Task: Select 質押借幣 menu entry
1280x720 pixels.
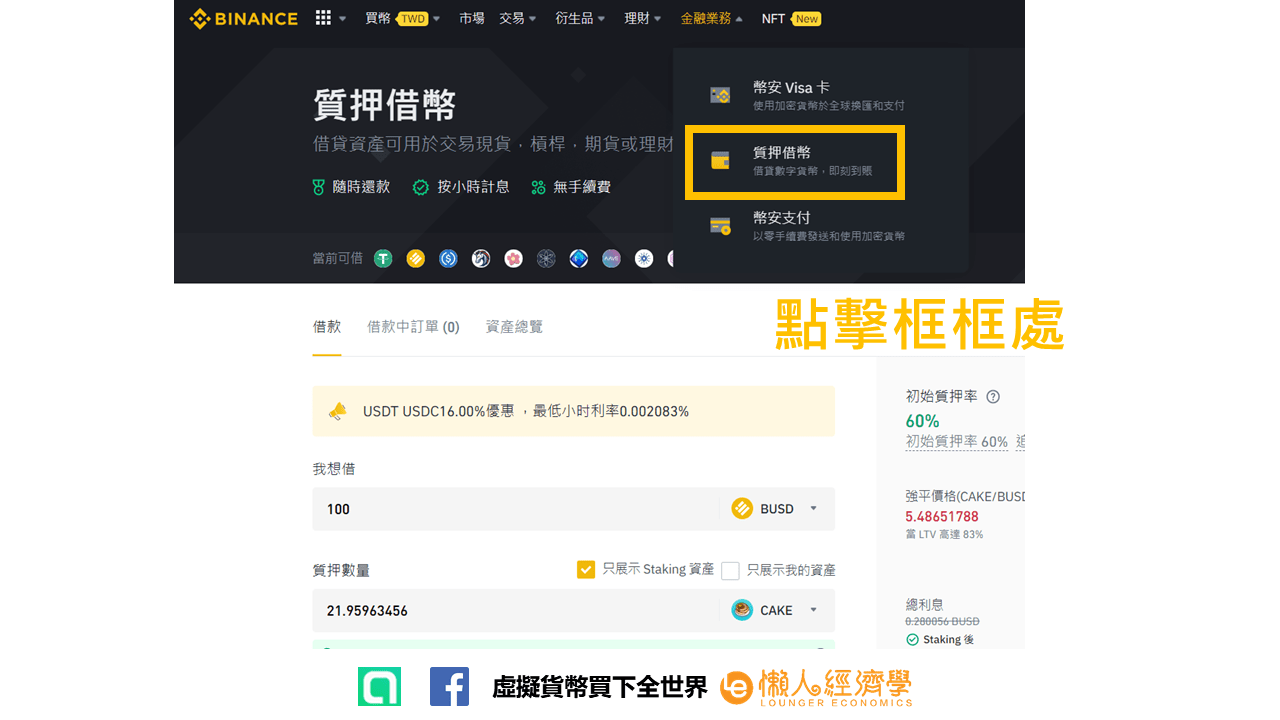Action: point(795,161)
